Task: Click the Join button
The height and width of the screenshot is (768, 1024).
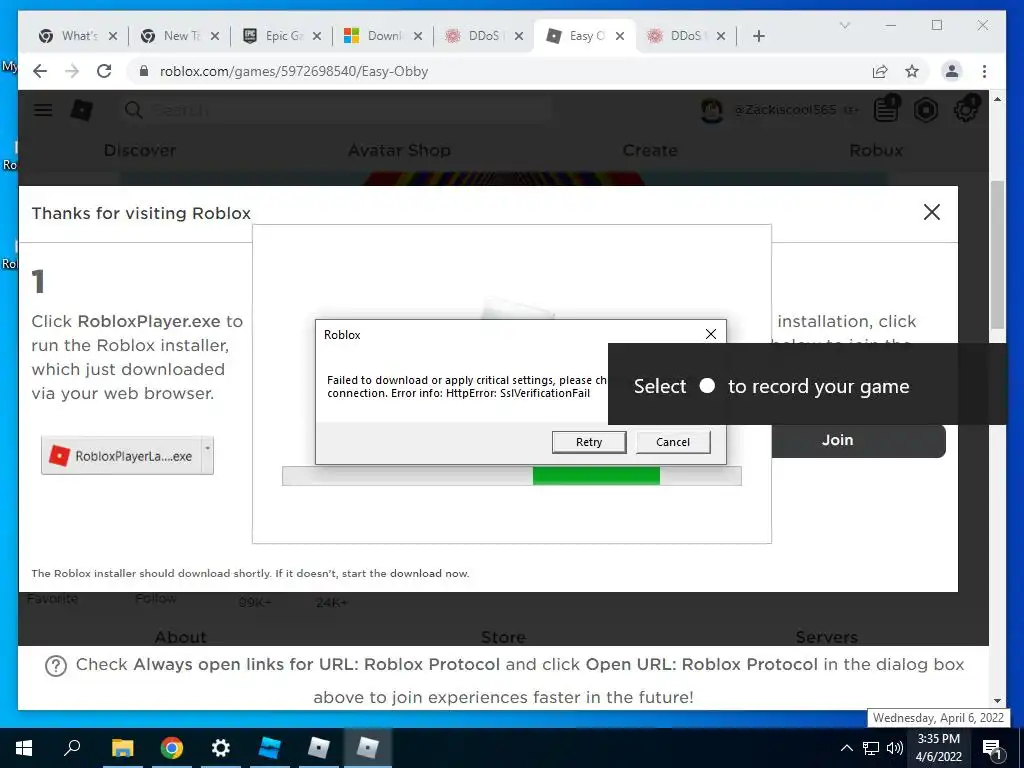Action: click(x=858, y=441)
